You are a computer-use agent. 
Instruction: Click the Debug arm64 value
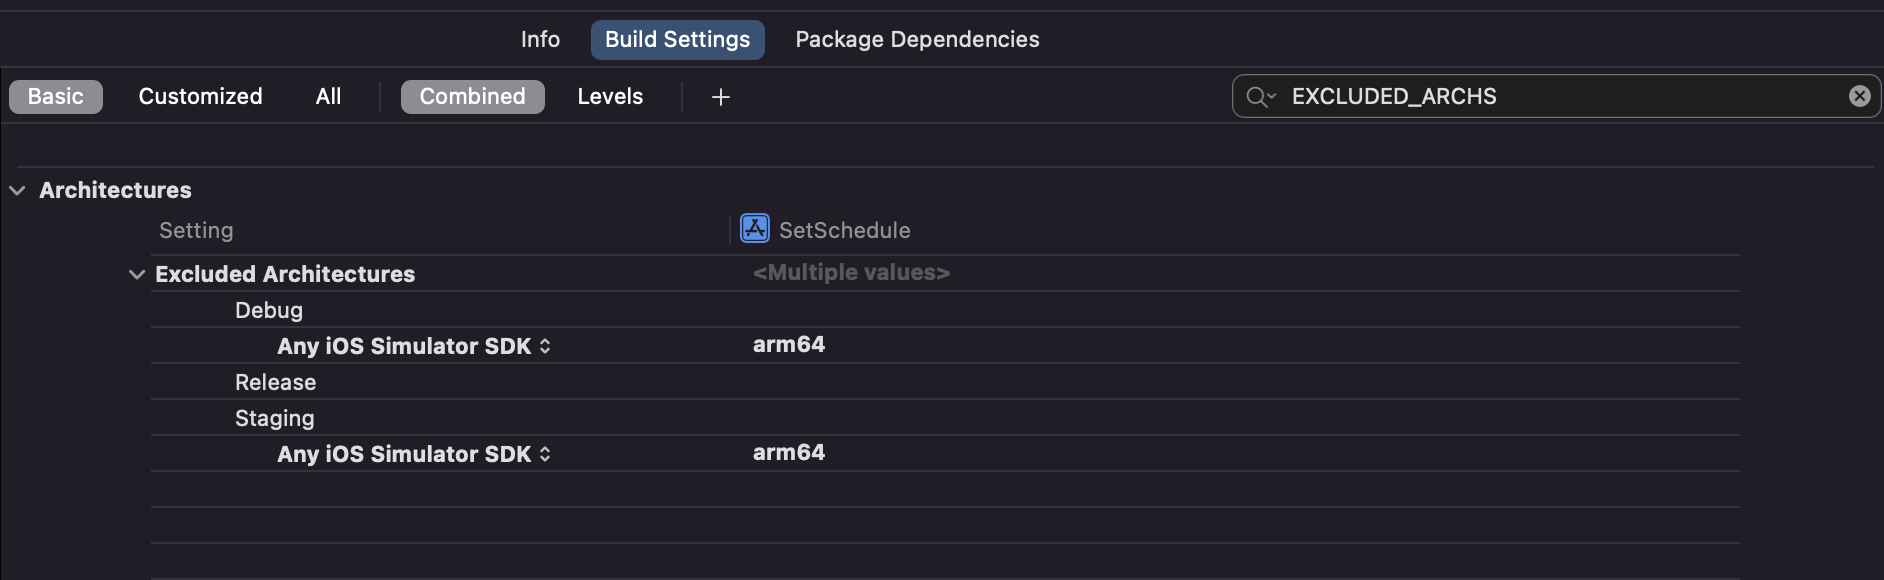pyautogui.click(x=789, y=345)
